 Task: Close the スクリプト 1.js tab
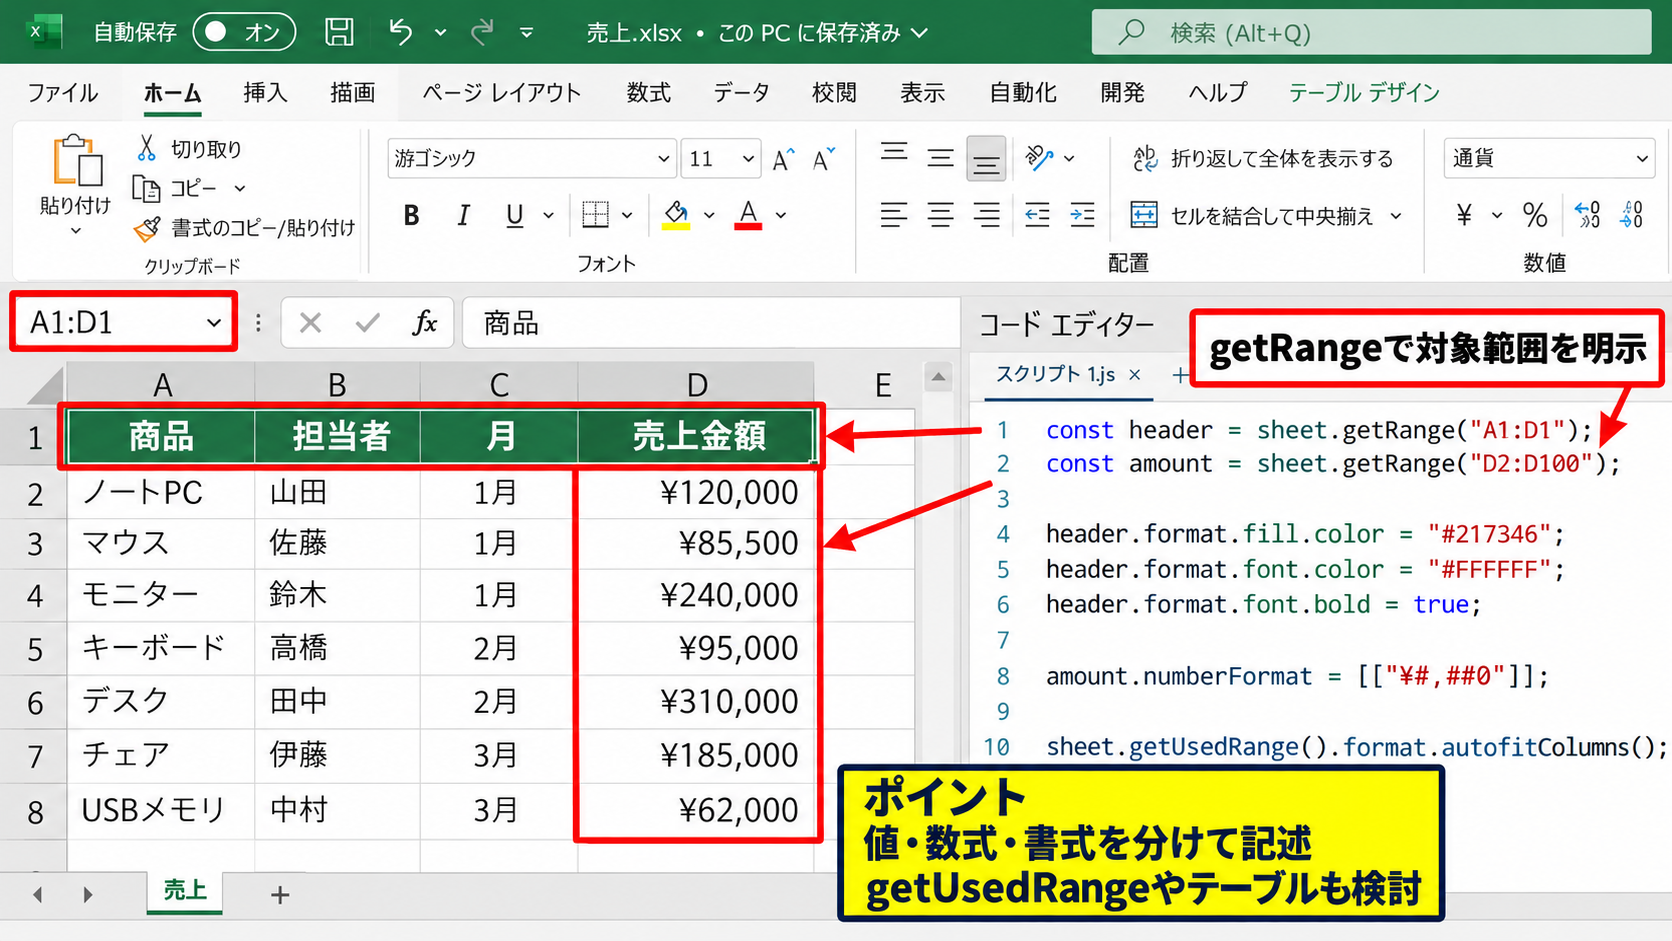(x=1135, y=375)
